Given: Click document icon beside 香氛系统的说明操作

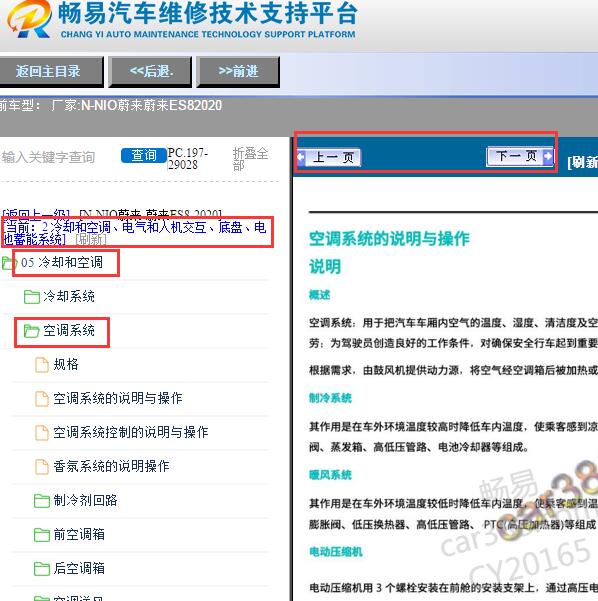Looking at the screenshot, I should click(x=42, y=467).
